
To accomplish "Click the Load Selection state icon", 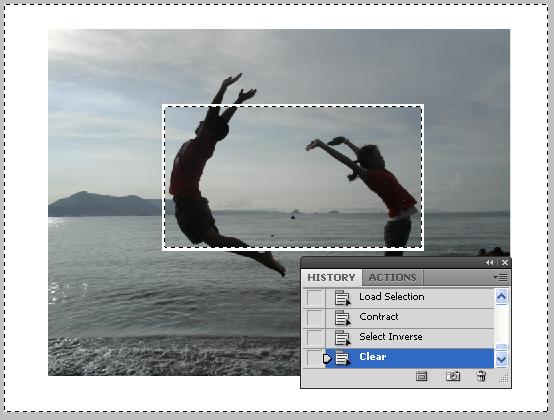I will (x=342, y=297).
